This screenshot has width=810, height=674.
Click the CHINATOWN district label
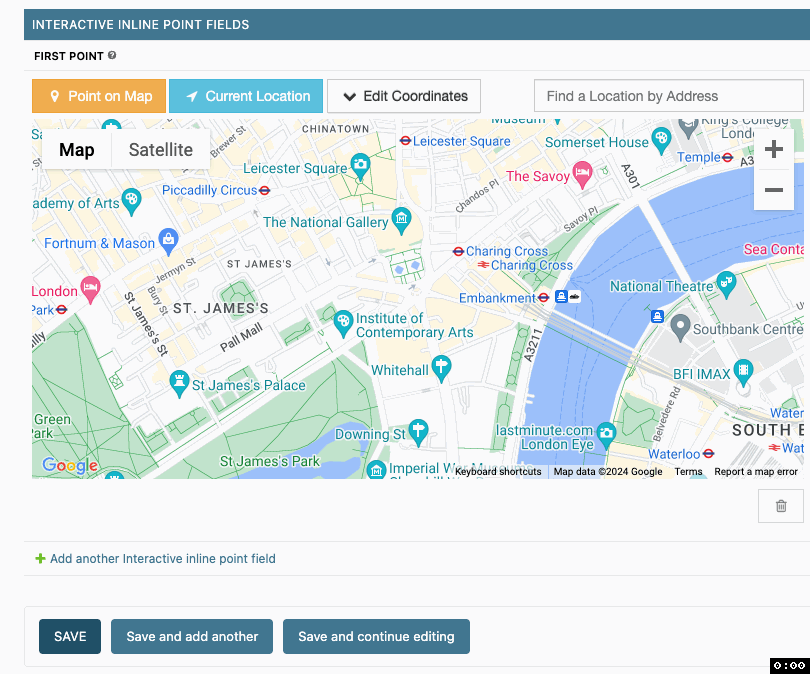336,129
